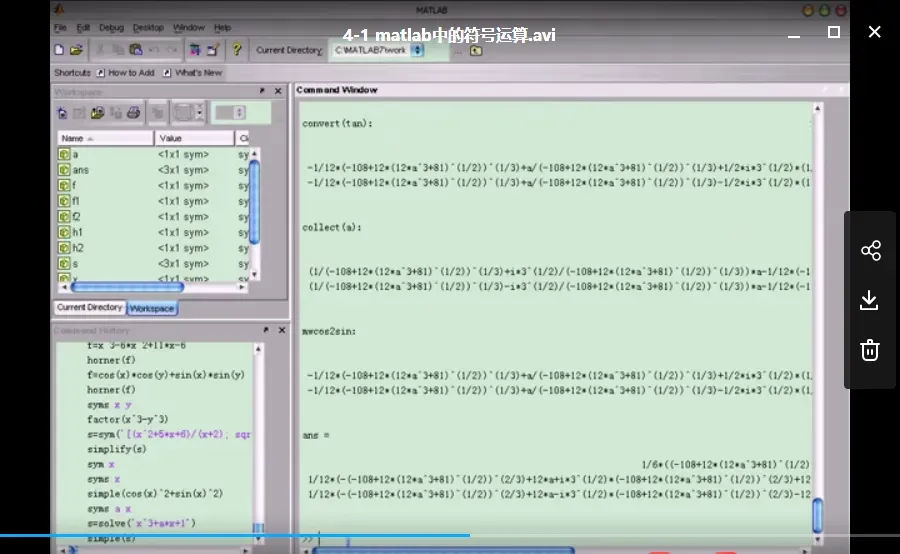Viewport: 900px width, 554px height.
Task: Click the Paste clipboard icon
Action: [135, 50]
